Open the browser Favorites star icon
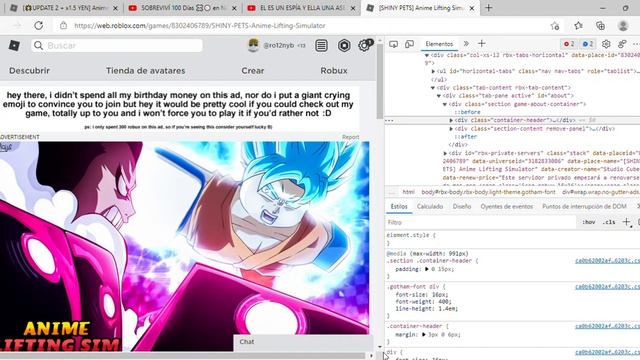The width and height of the screenshot is (640, 360). [578, 26]
